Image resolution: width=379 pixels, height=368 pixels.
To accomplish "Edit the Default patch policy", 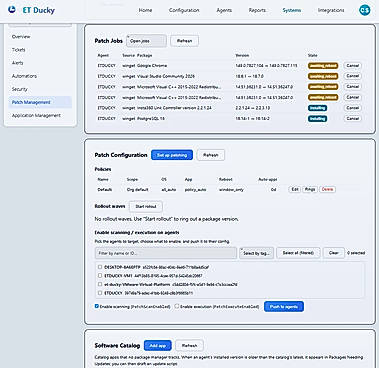I will 295,189.
